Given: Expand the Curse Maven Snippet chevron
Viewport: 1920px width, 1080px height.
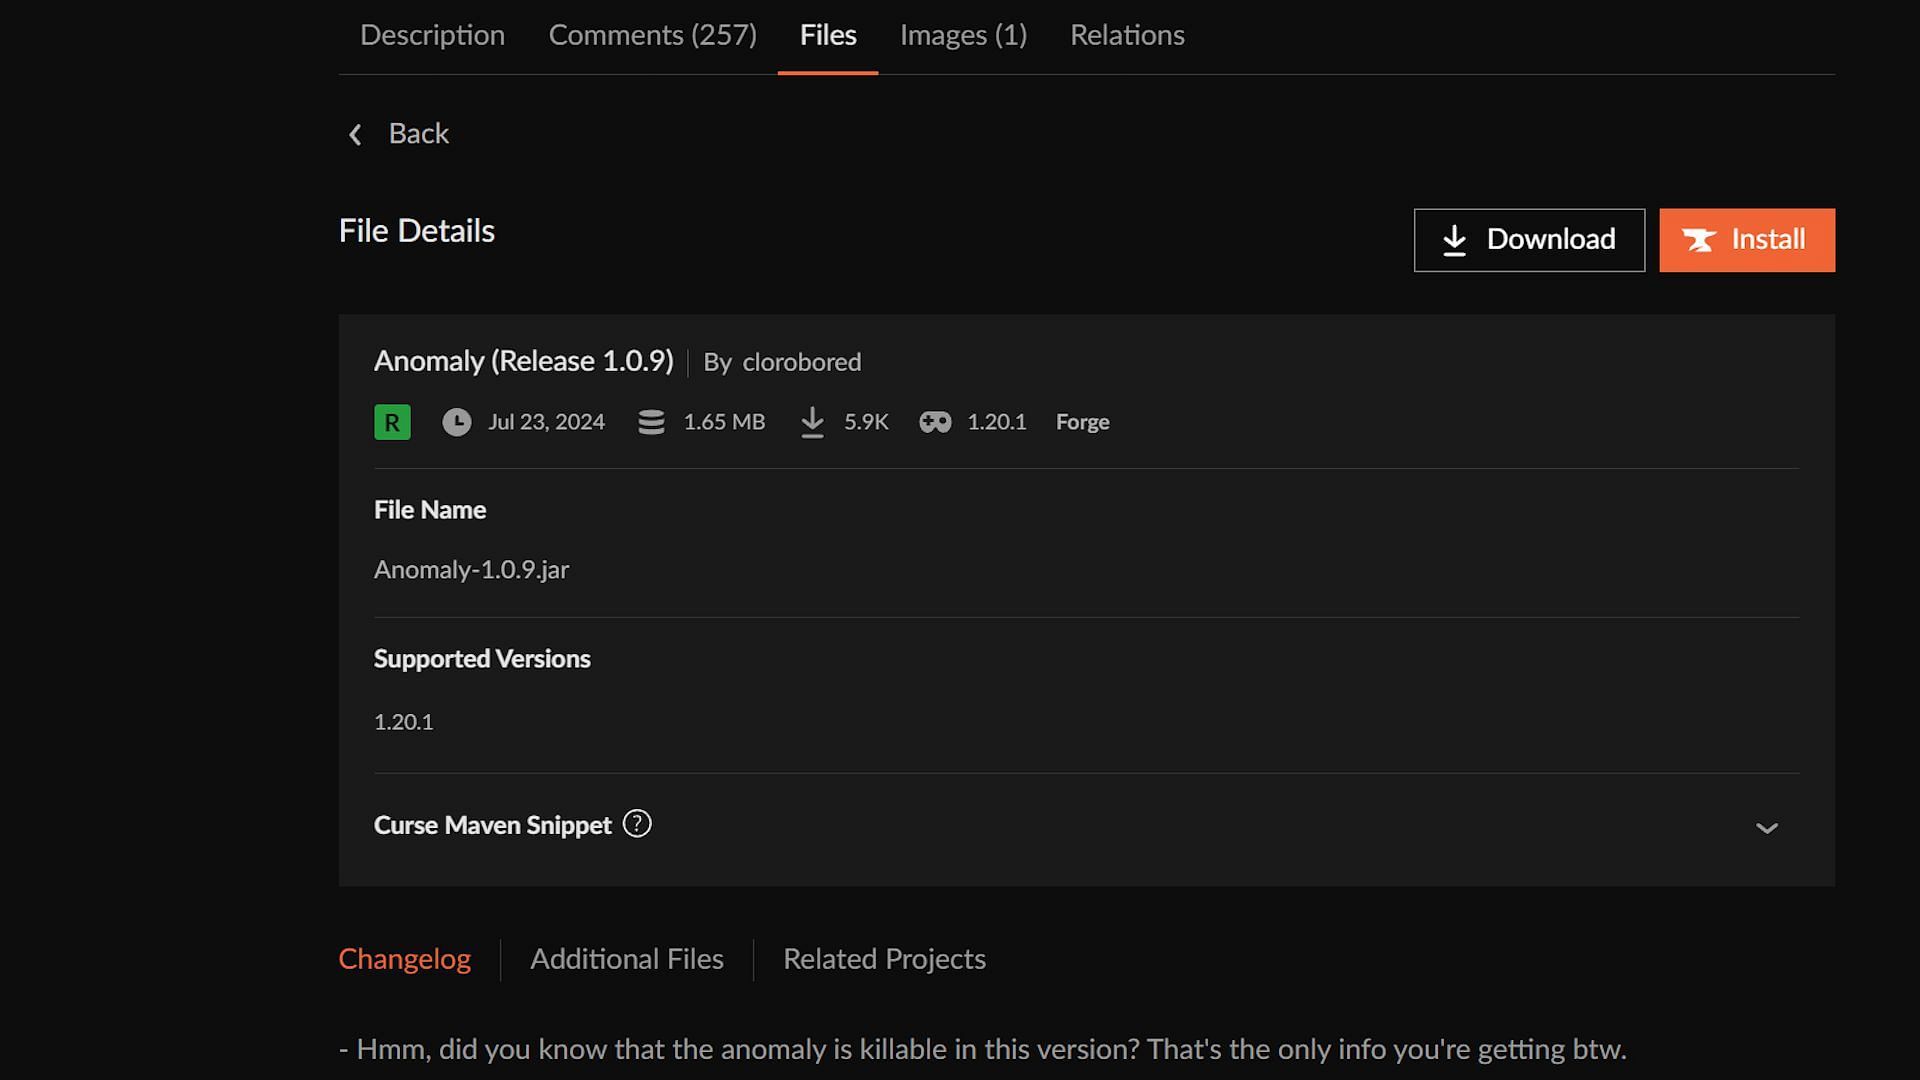Looking at the screenshot, I should pyautogui.click(x=1767, y=828).
